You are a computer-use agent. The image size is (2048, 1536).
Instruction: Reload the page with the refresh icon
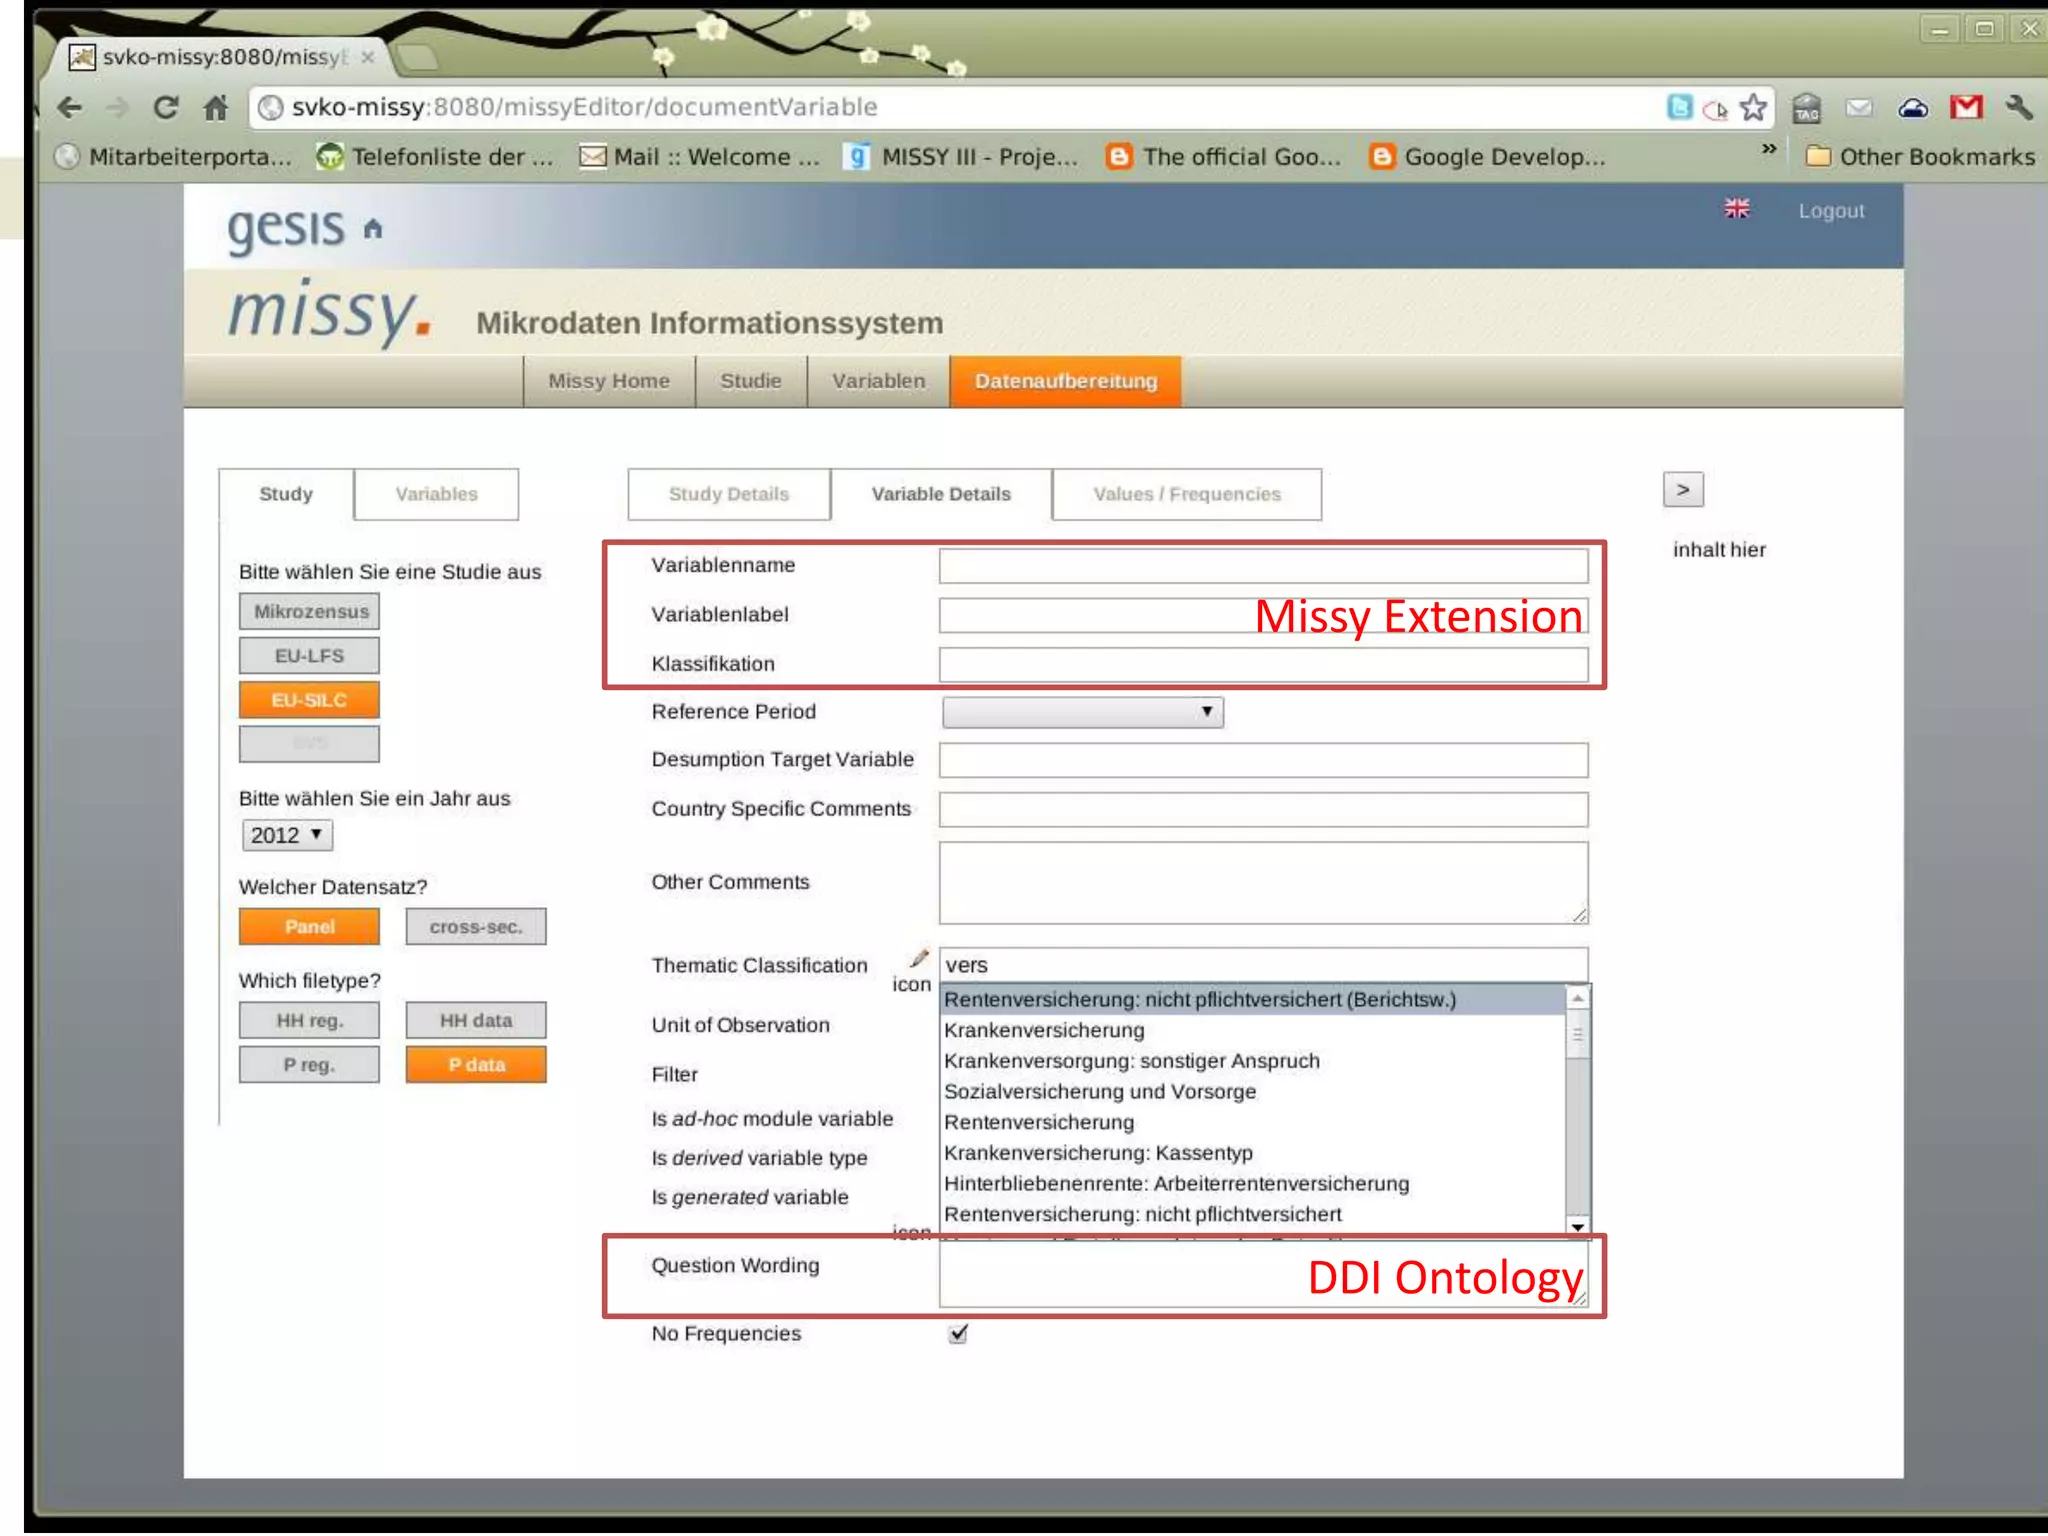pos(166,107)
